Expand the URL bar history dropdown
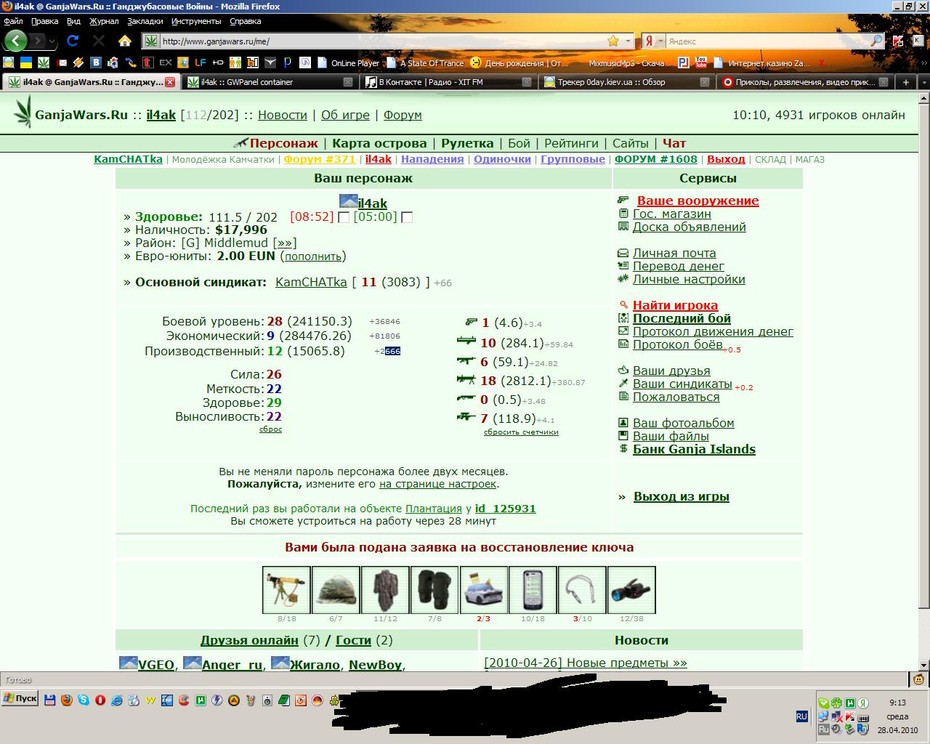This screenshot has height=744, width=930. coord(628,41)
